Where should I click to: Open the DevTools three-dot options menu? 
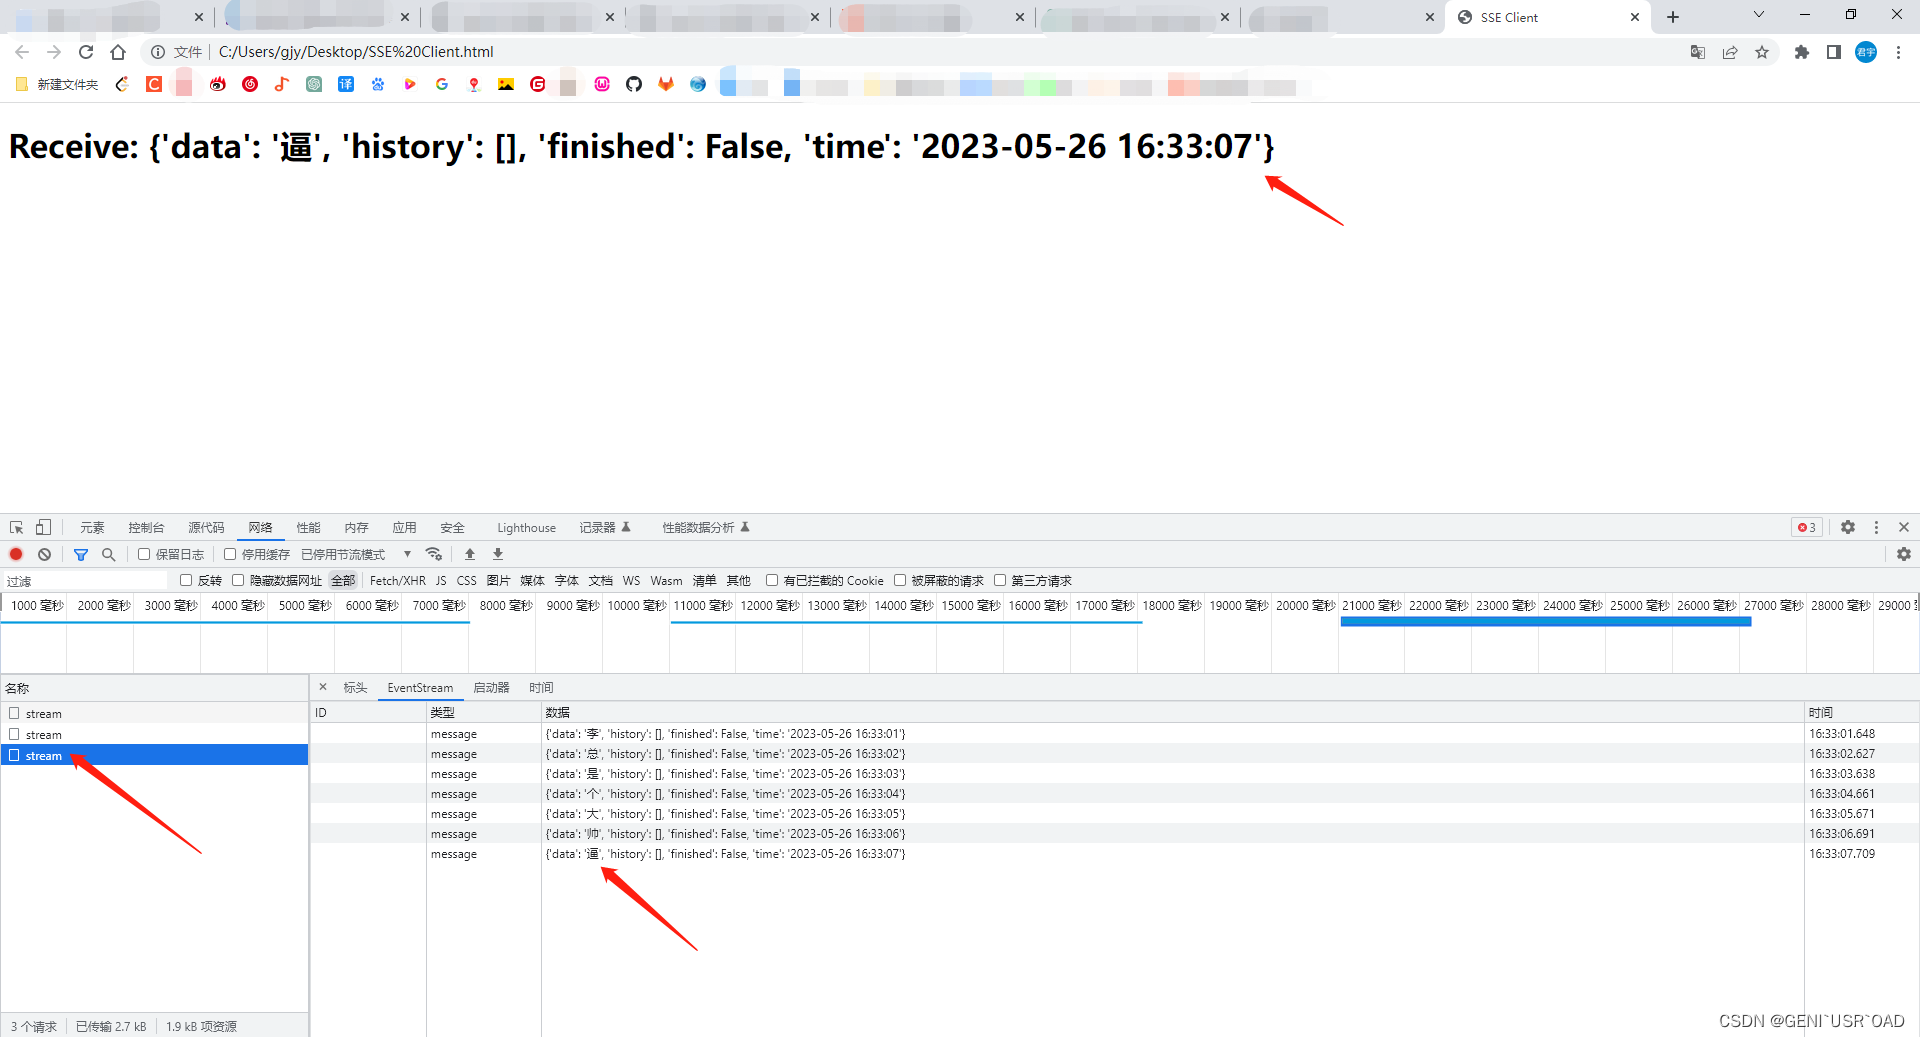(1876, 527)
